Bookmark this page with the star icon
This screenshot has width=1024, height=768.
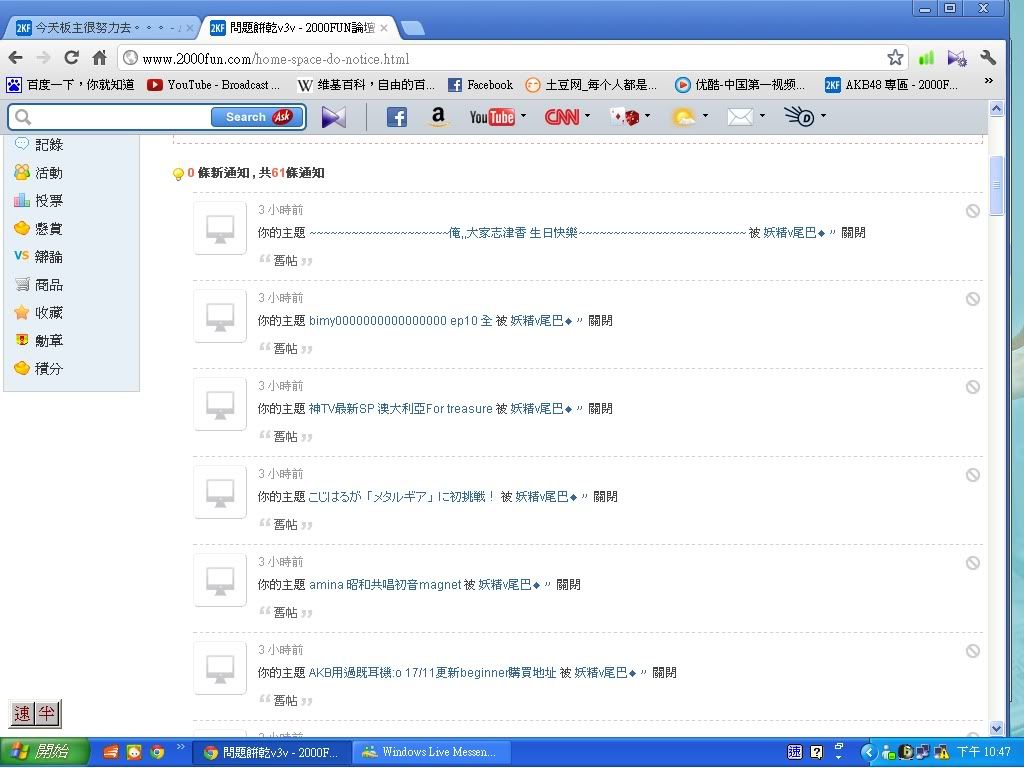895,58
